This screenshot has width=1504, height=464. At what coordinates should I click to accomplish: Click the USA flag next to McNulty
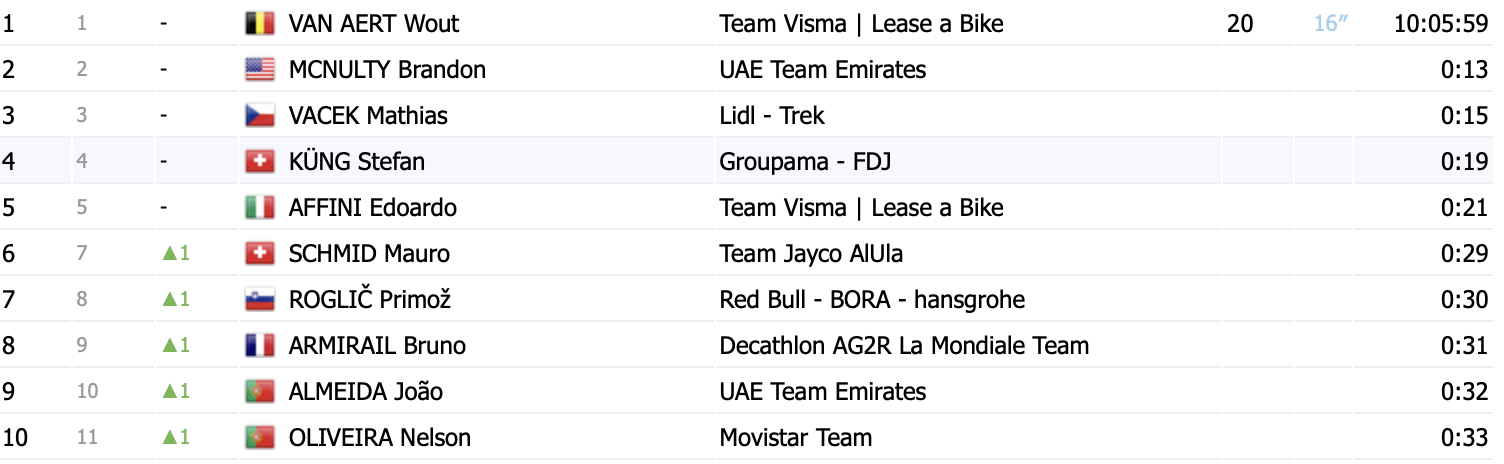point(260,69)
